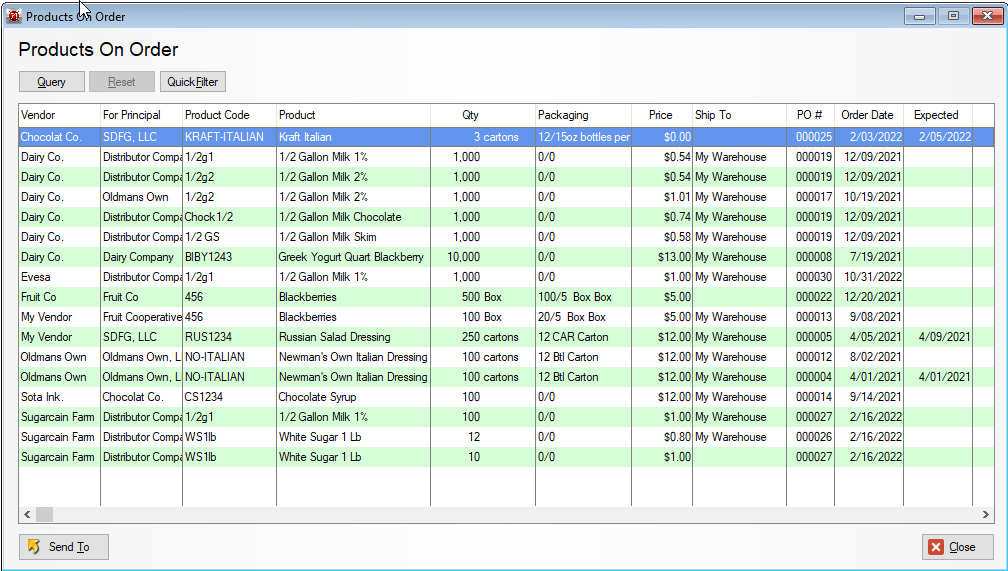This screenshot has height=571, width=1008.
Task: Click expected date 4/09/2021
Action: [x=938, y=337]
